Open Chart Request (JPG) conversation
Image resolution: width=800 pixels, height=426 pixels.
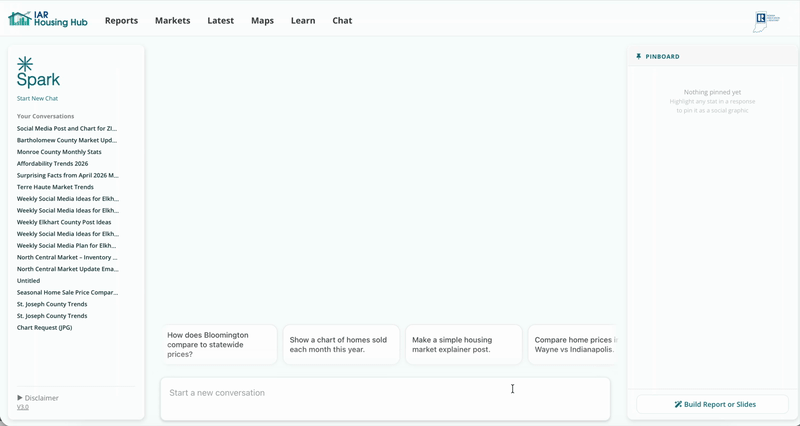coord(44,328)
